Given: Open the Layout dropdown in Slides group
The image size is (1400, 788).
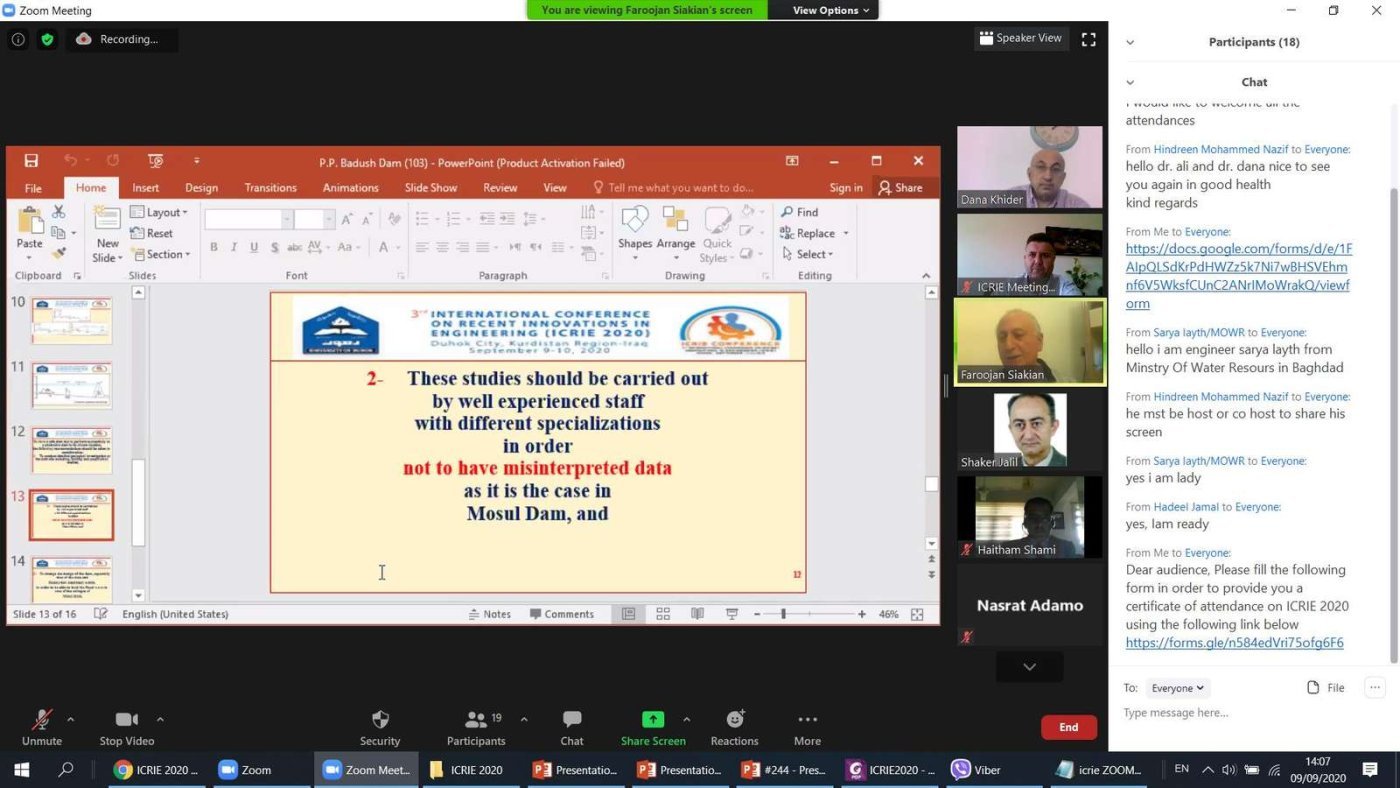Looking at the screenshot, I should point(159,212).
